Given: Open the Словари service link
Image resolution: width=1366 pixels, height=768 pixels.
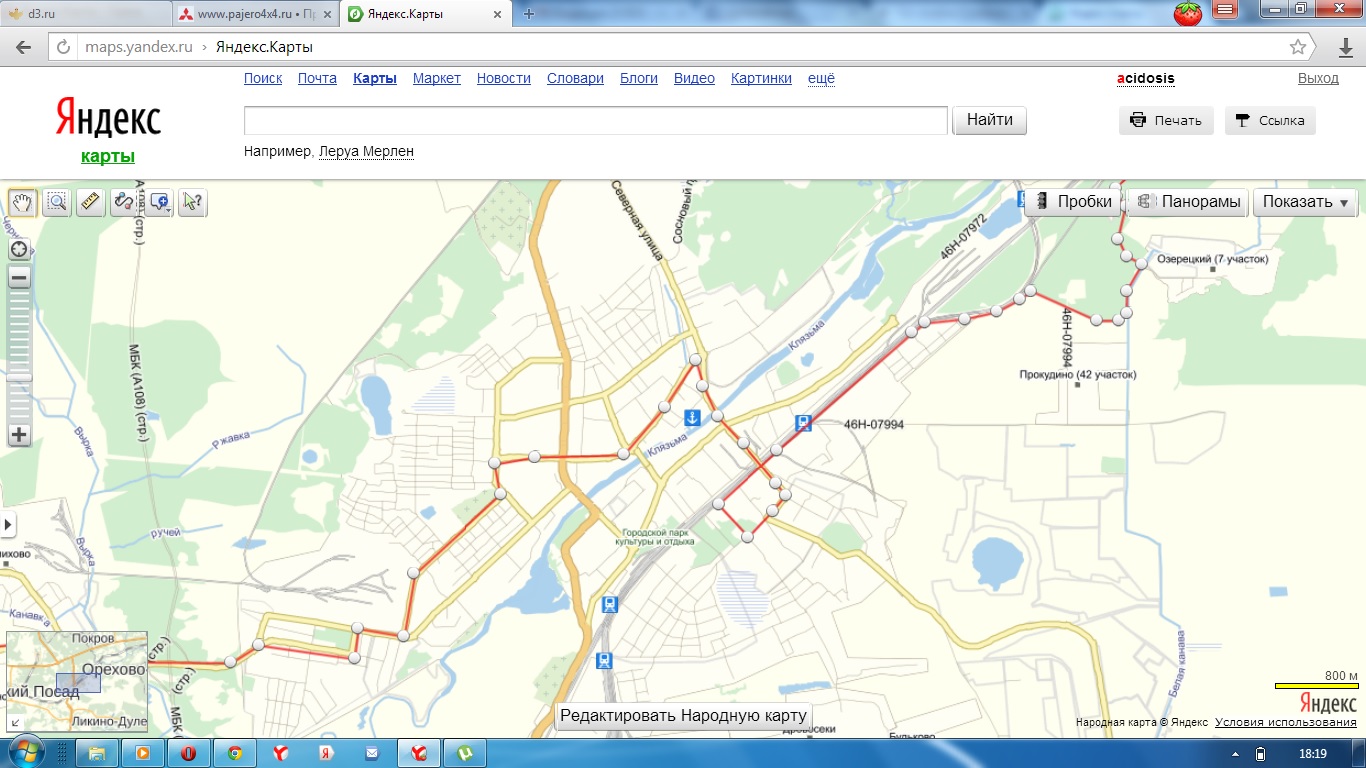Looking at the screenshot, I should tap(575, 78).
